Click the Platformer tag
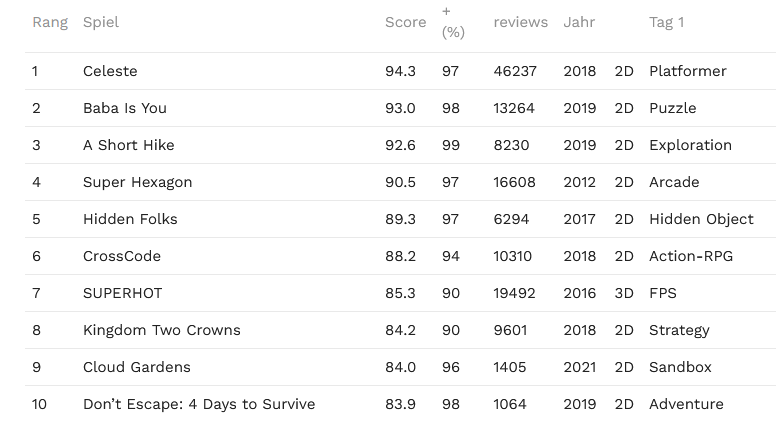The image size is (776, 432). click(x=688, y=71)
